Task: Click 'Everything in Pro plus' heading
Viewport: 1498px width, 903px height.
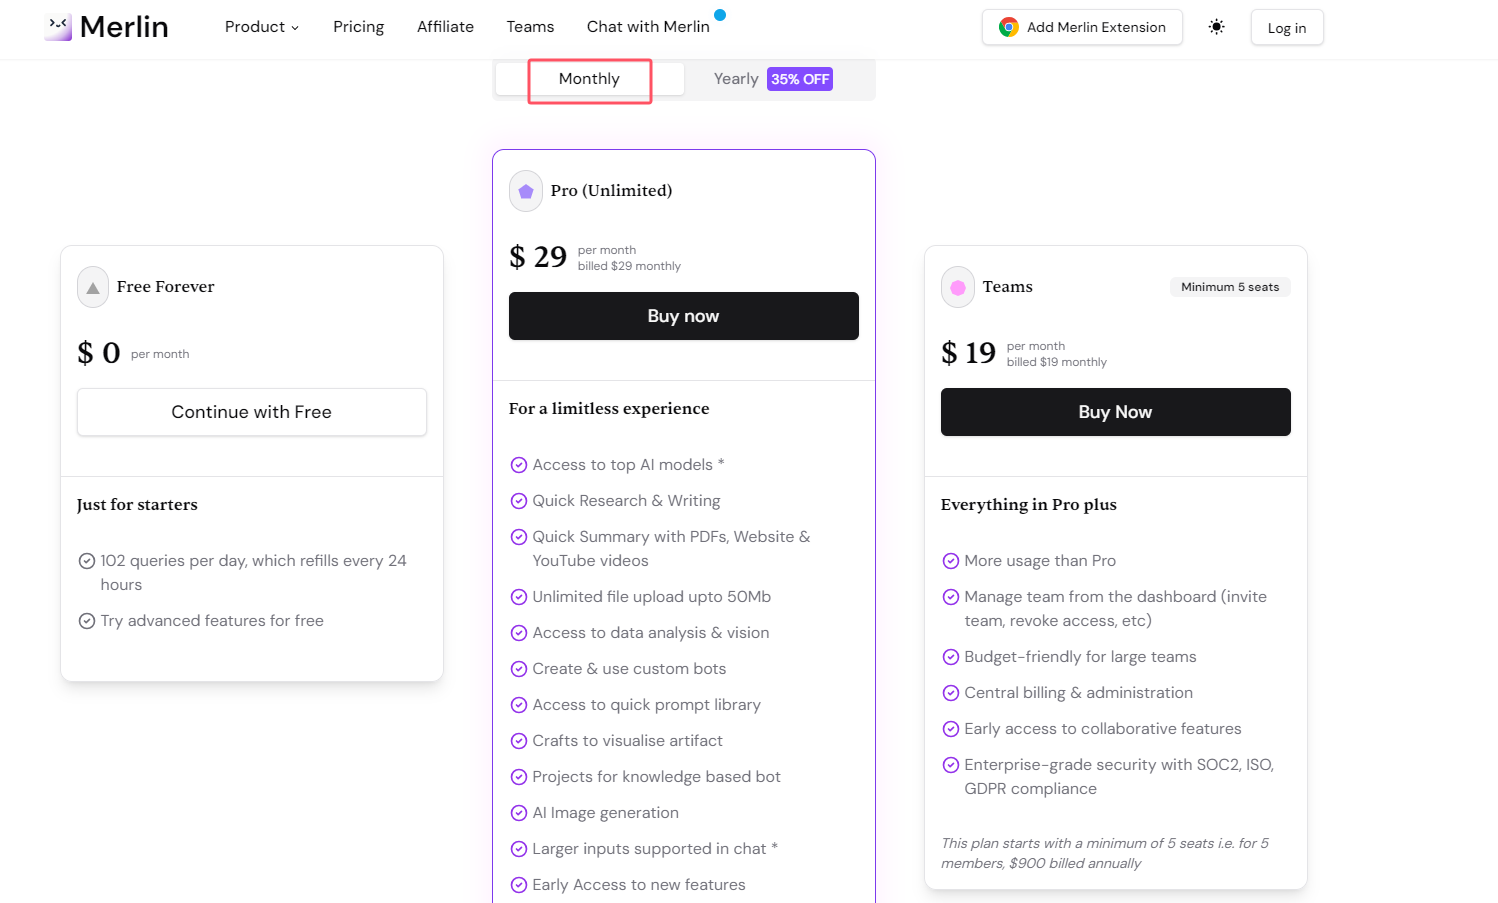Action: point(1029,505)
